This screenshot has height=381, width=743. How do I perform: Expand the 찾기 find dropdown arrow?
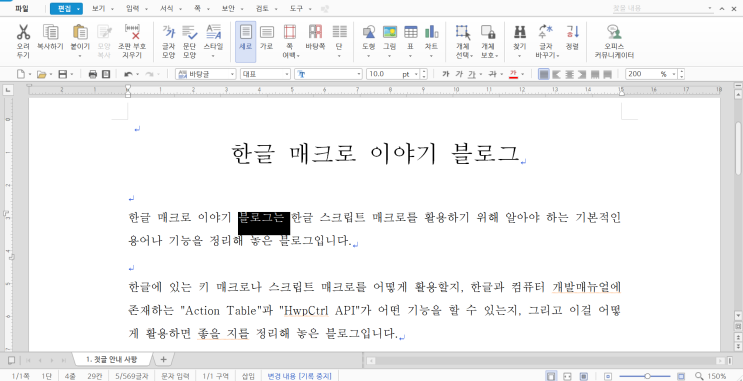pyautogui.click(x=520, y=56)
